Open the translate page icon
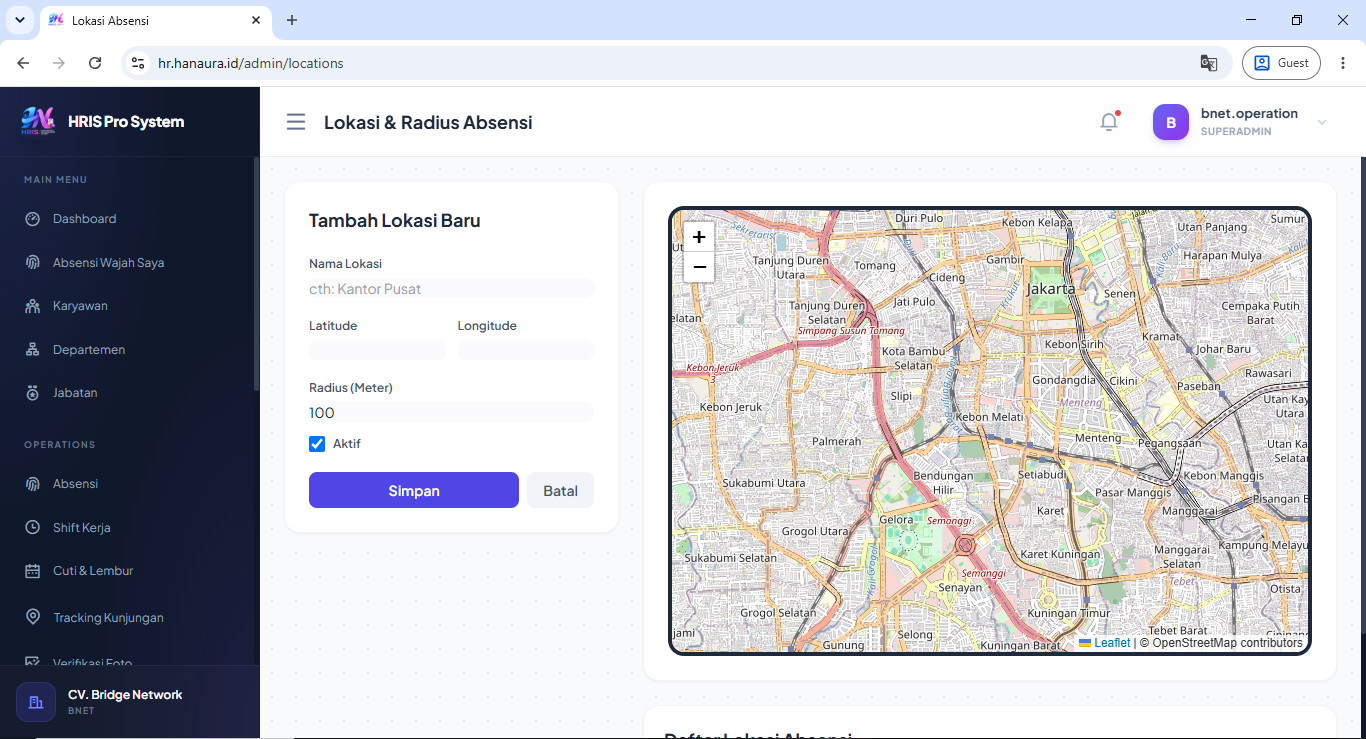This screenshot has height=739, width=1366. 1209,63
